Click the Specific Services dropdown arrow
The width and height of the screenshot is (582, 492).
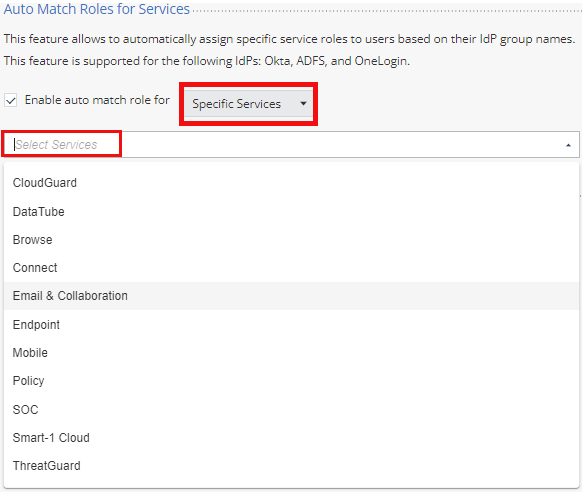tap(303, 104)
